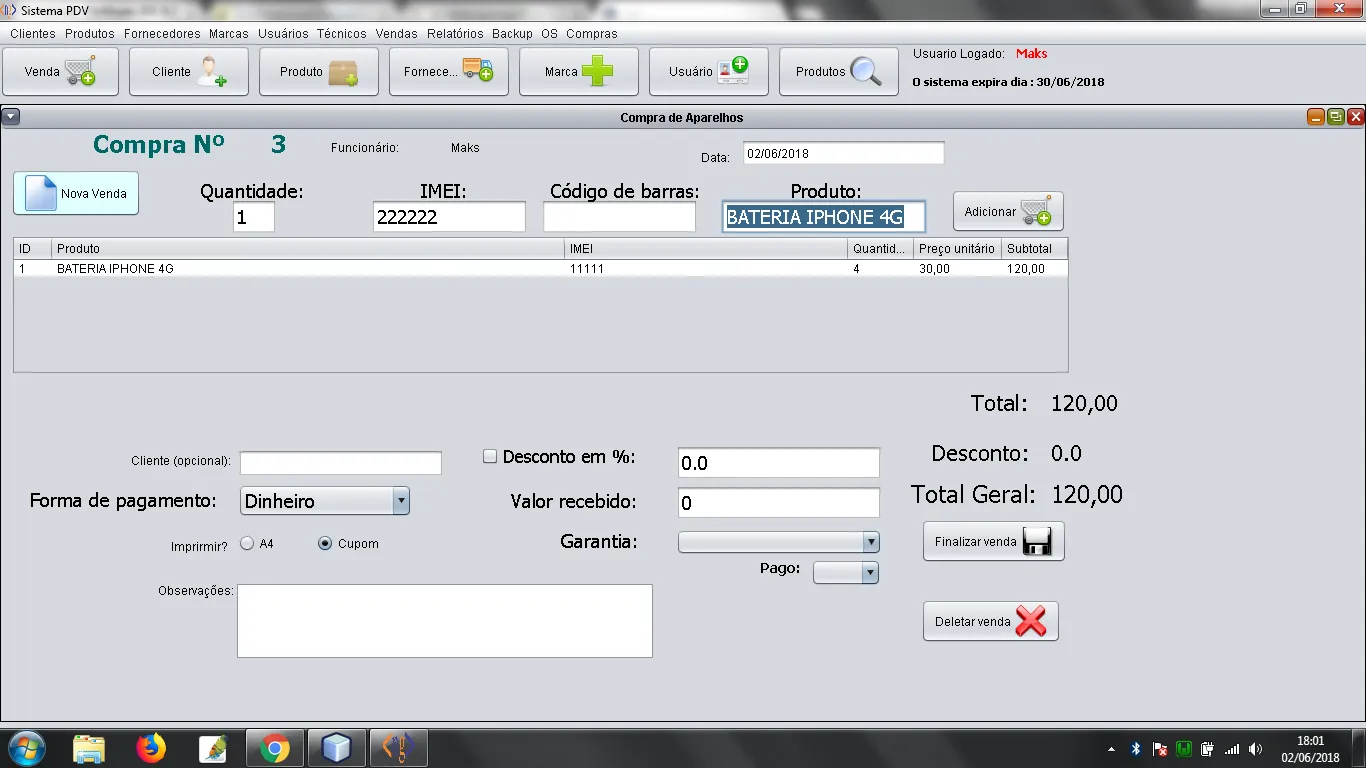Open the Windows Start menu
1366x768 pixels.
pos(26,748)
